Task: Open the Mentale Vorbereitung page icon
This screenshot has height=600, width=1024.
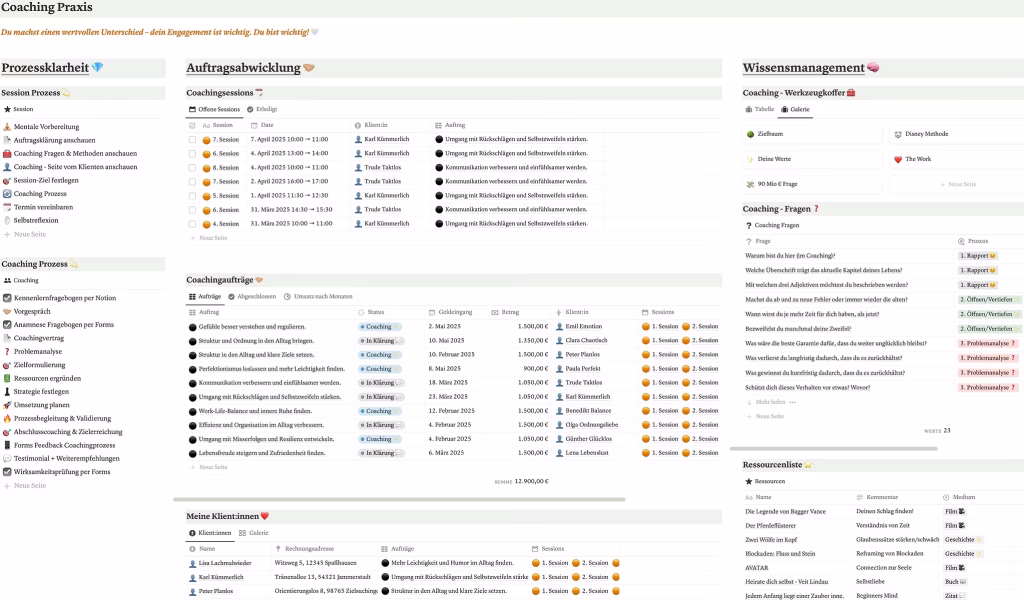Action: point(7,127)
